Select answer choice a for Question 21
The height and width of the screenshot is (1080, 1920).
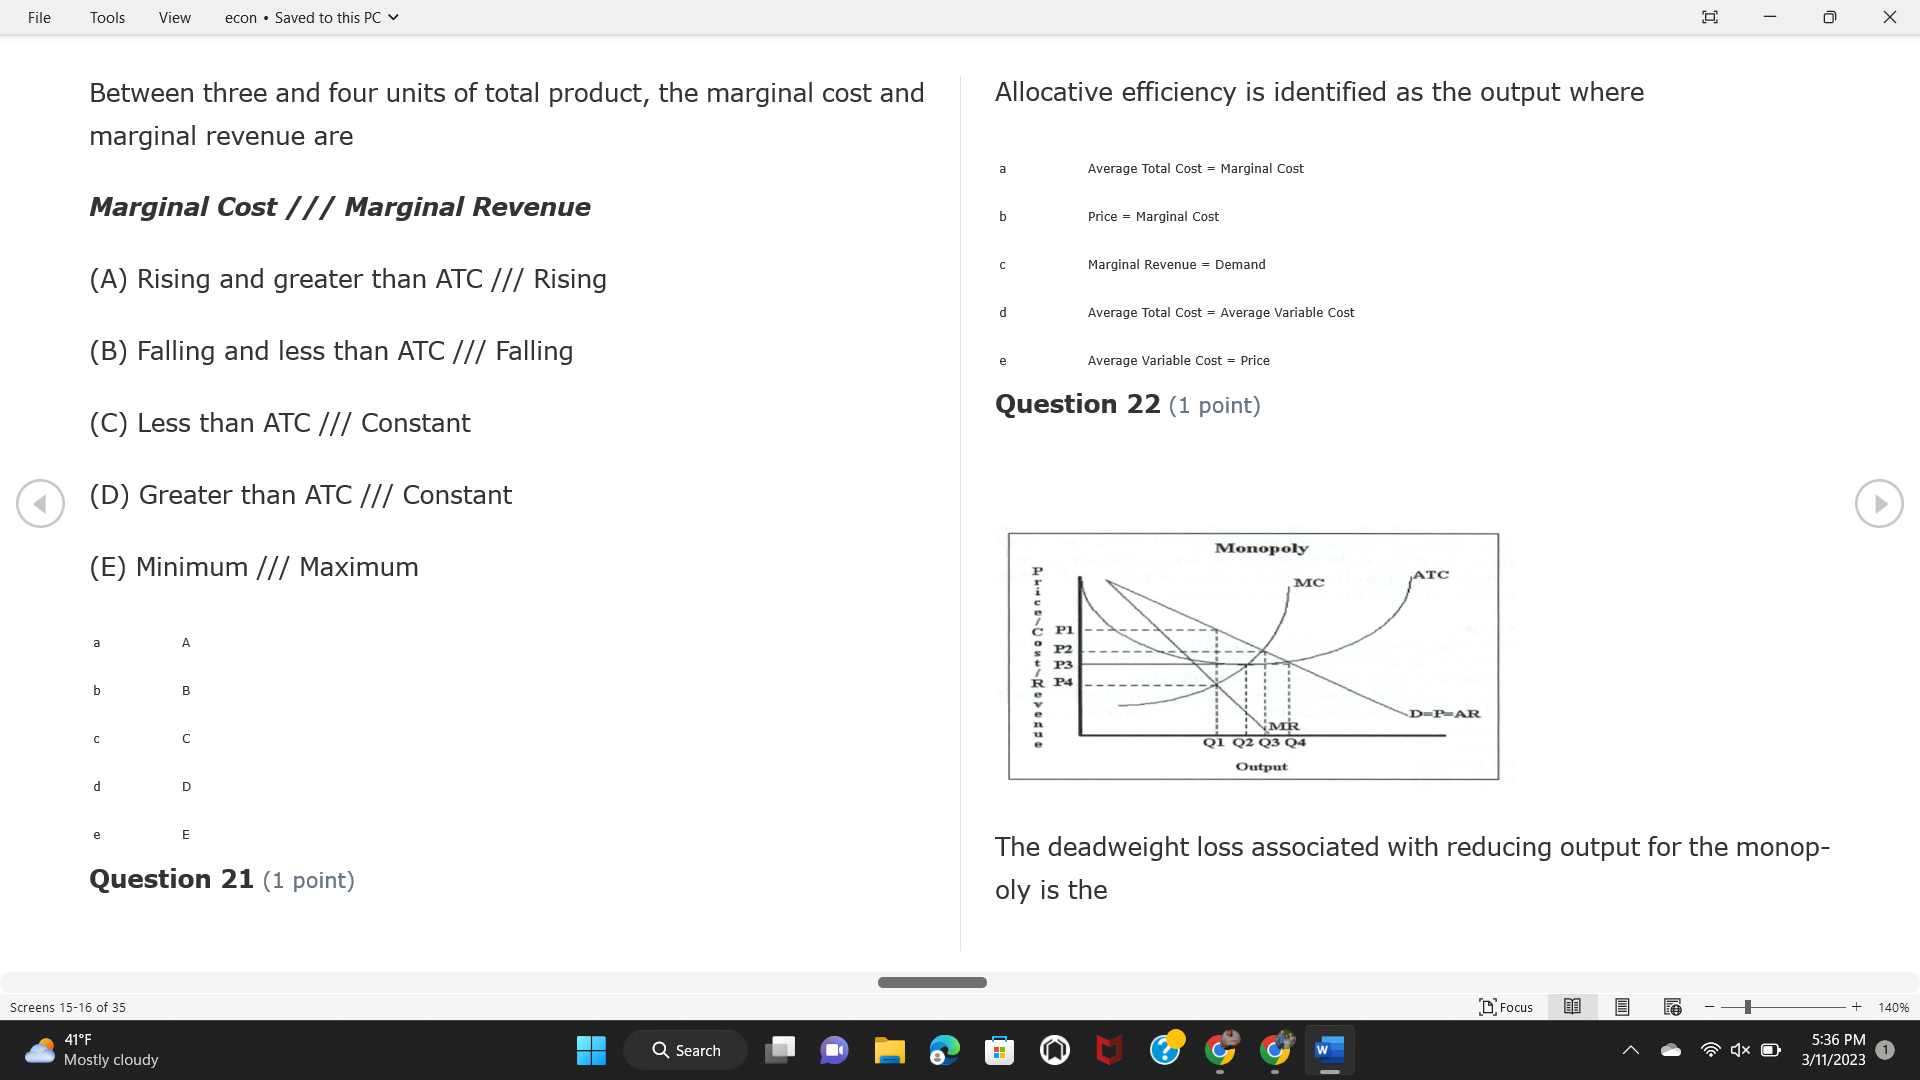pos(96,642)
